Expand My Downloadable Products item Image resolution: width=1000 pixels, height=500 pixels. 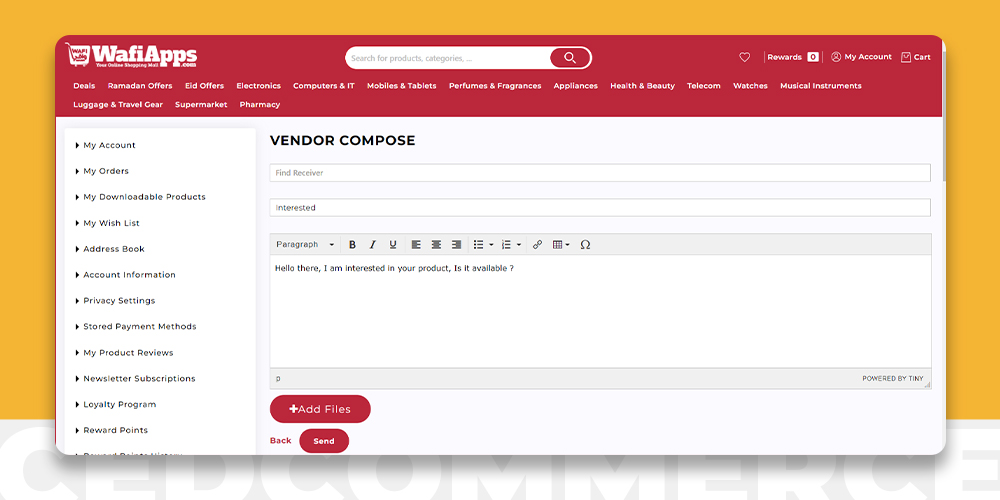tap(140, 197)
